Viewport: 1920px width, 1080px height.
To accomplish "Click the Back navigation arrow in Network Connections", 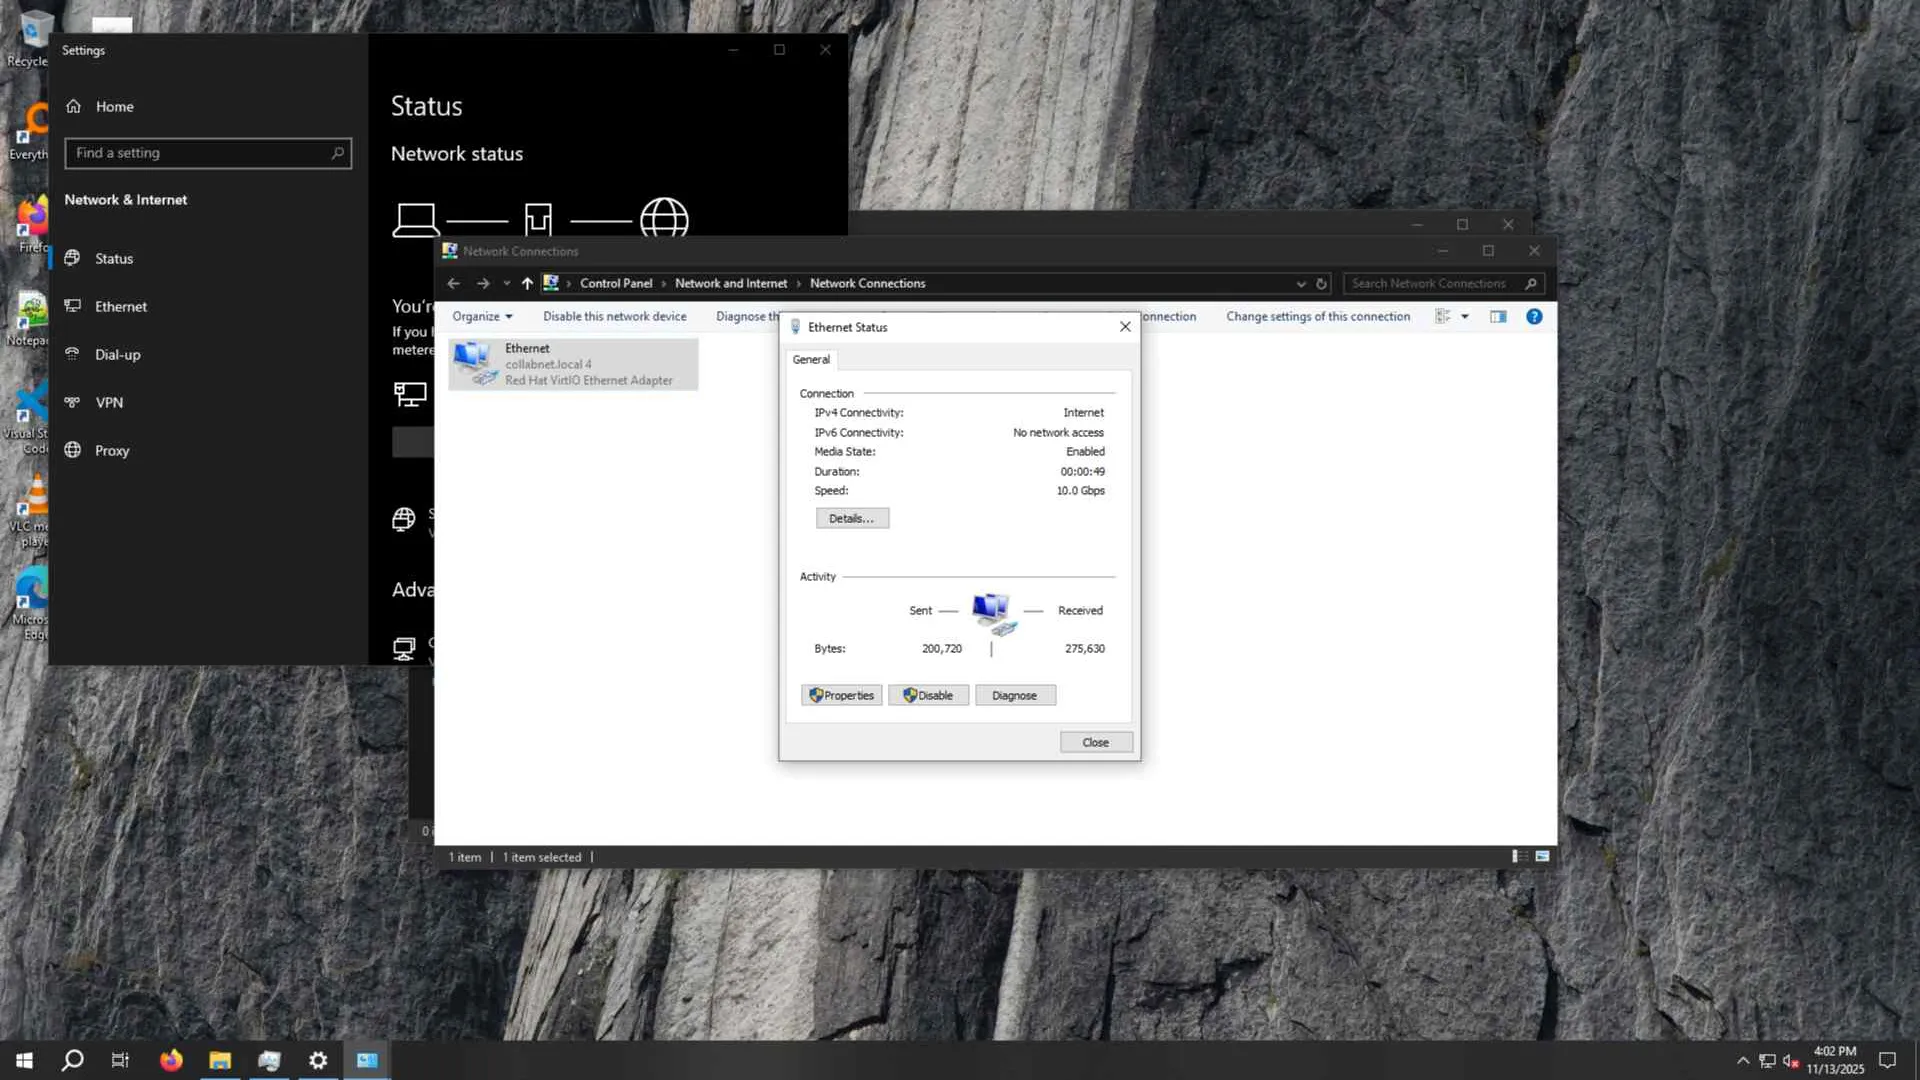I will coord(454,284).
